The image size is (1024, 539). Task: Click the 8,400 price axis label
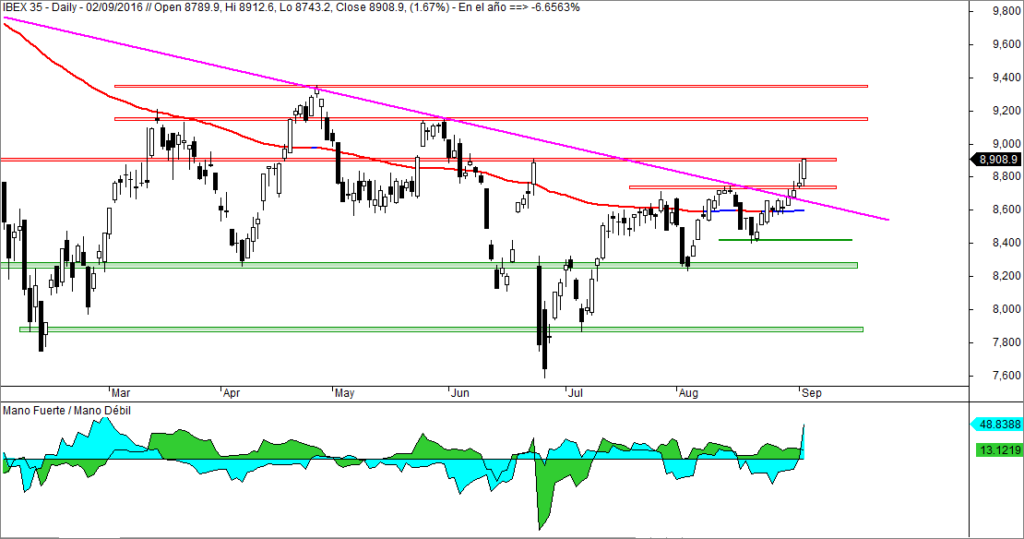(x=1006, y=243)
